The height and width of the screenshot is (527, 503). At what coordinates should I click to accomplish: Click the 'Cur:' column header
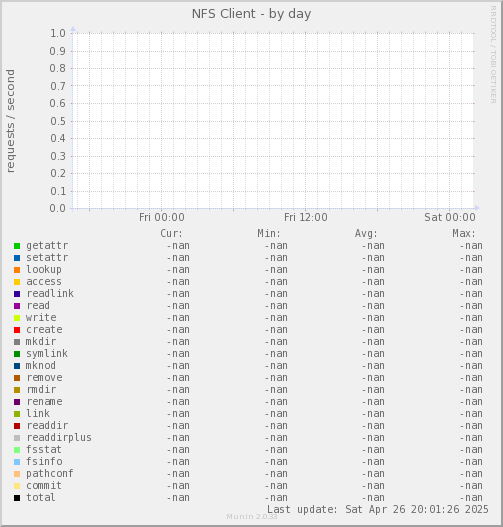[x=171, y=233]
